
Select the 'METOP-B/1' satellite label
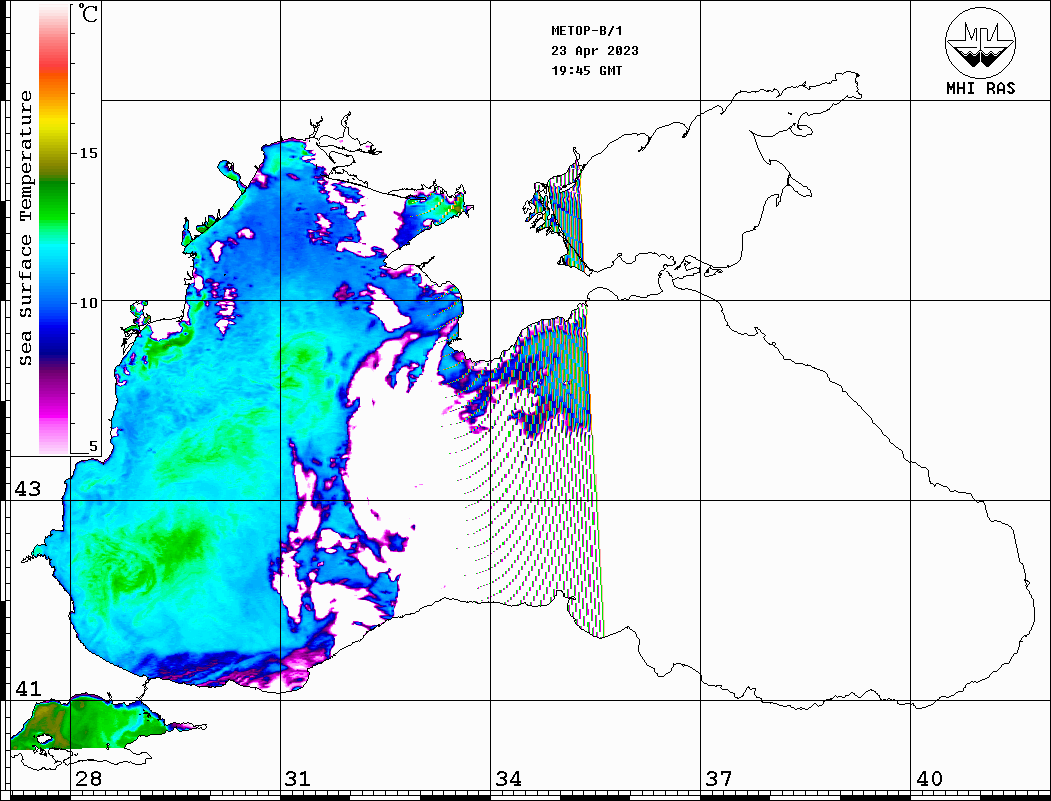pyautogui.click(x=587, y=31)
